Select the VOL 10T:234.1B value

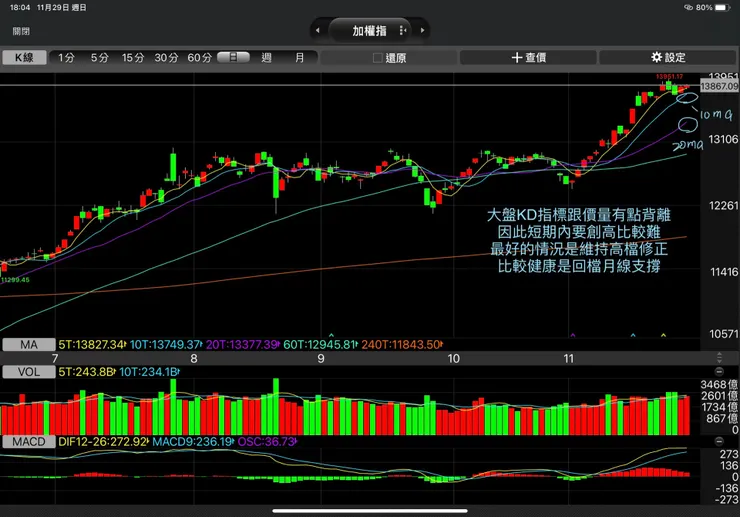[149, 372]
